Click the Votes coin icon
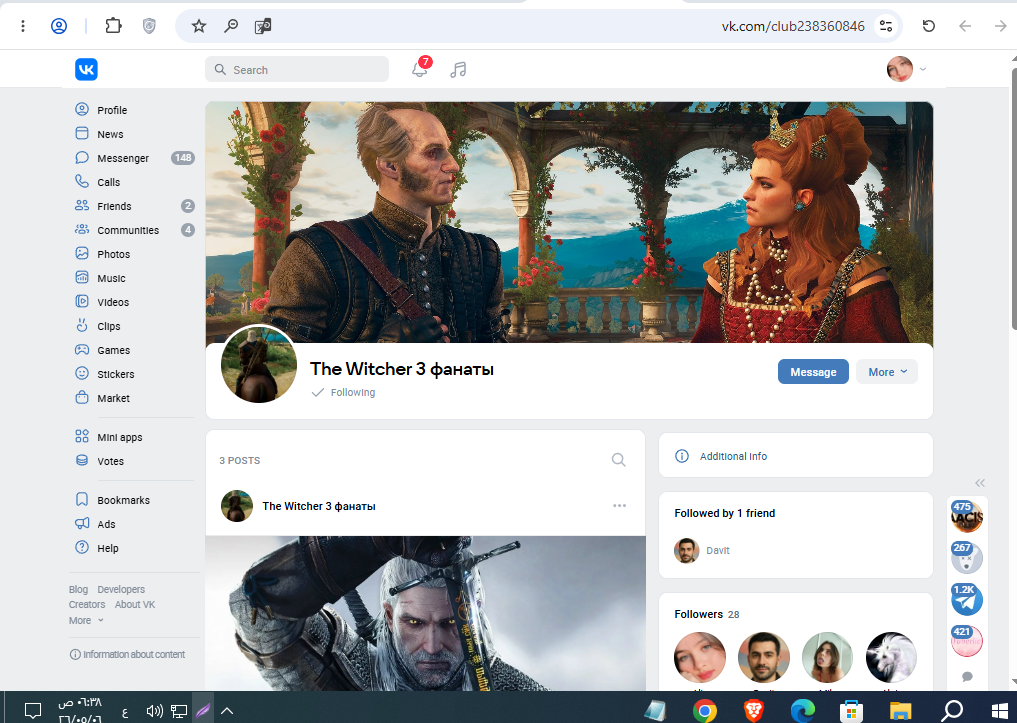The image size is (1017, 723). [x=82, y=460]
